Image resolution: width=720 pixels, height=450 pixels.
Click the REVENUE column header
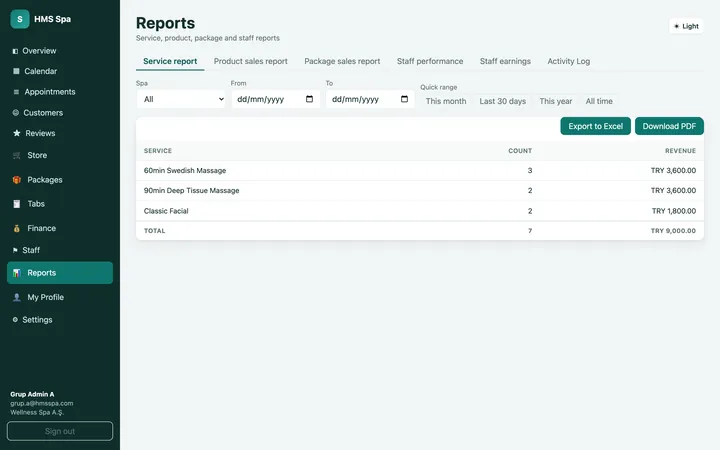pos(680,151)
